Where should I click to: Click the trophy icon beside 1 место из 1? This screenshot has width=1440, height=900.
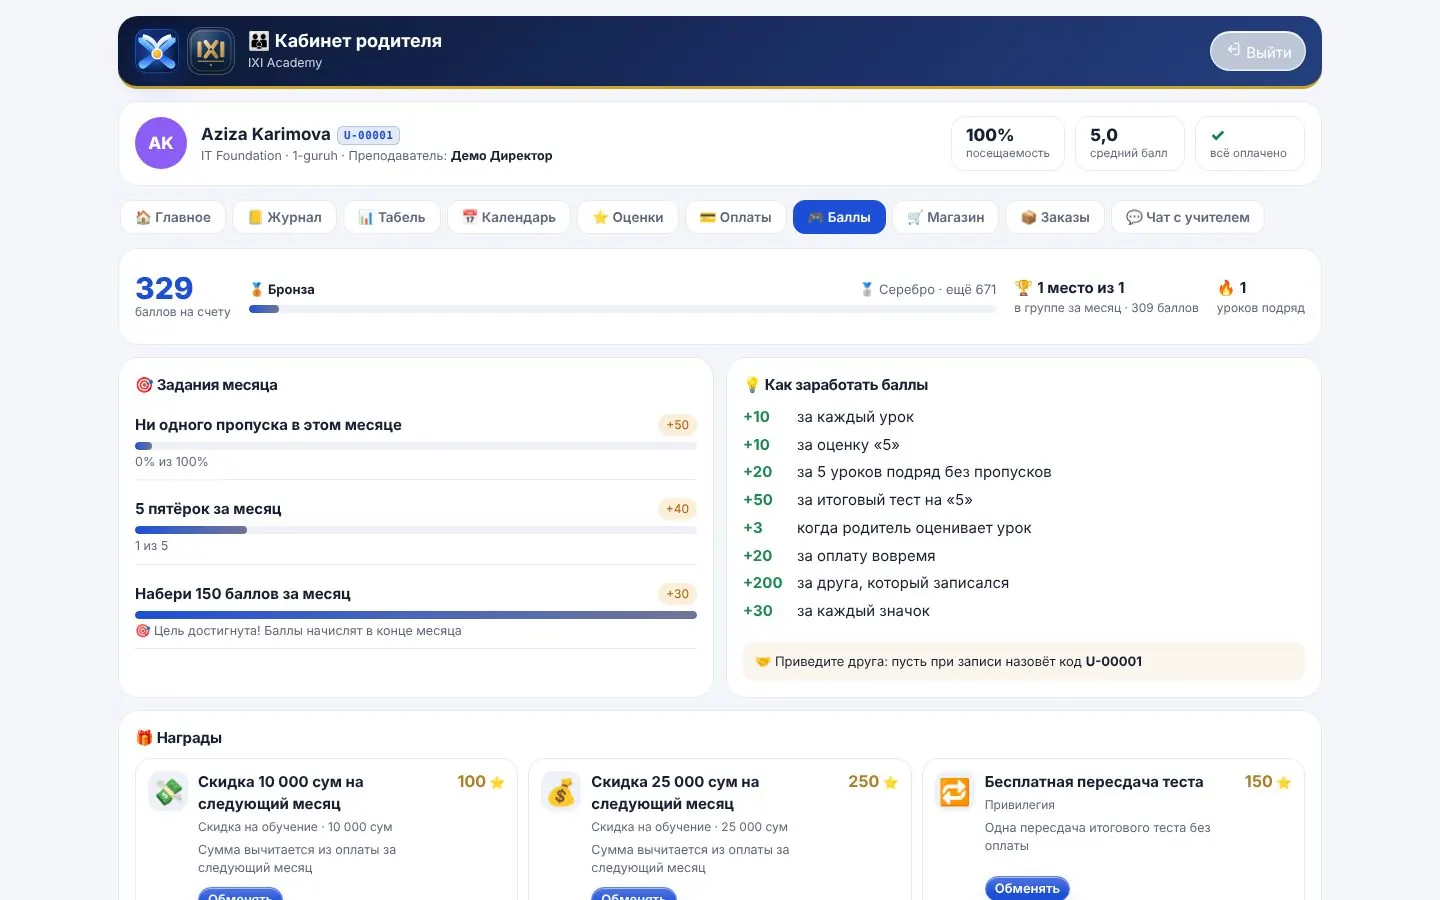1023,288
